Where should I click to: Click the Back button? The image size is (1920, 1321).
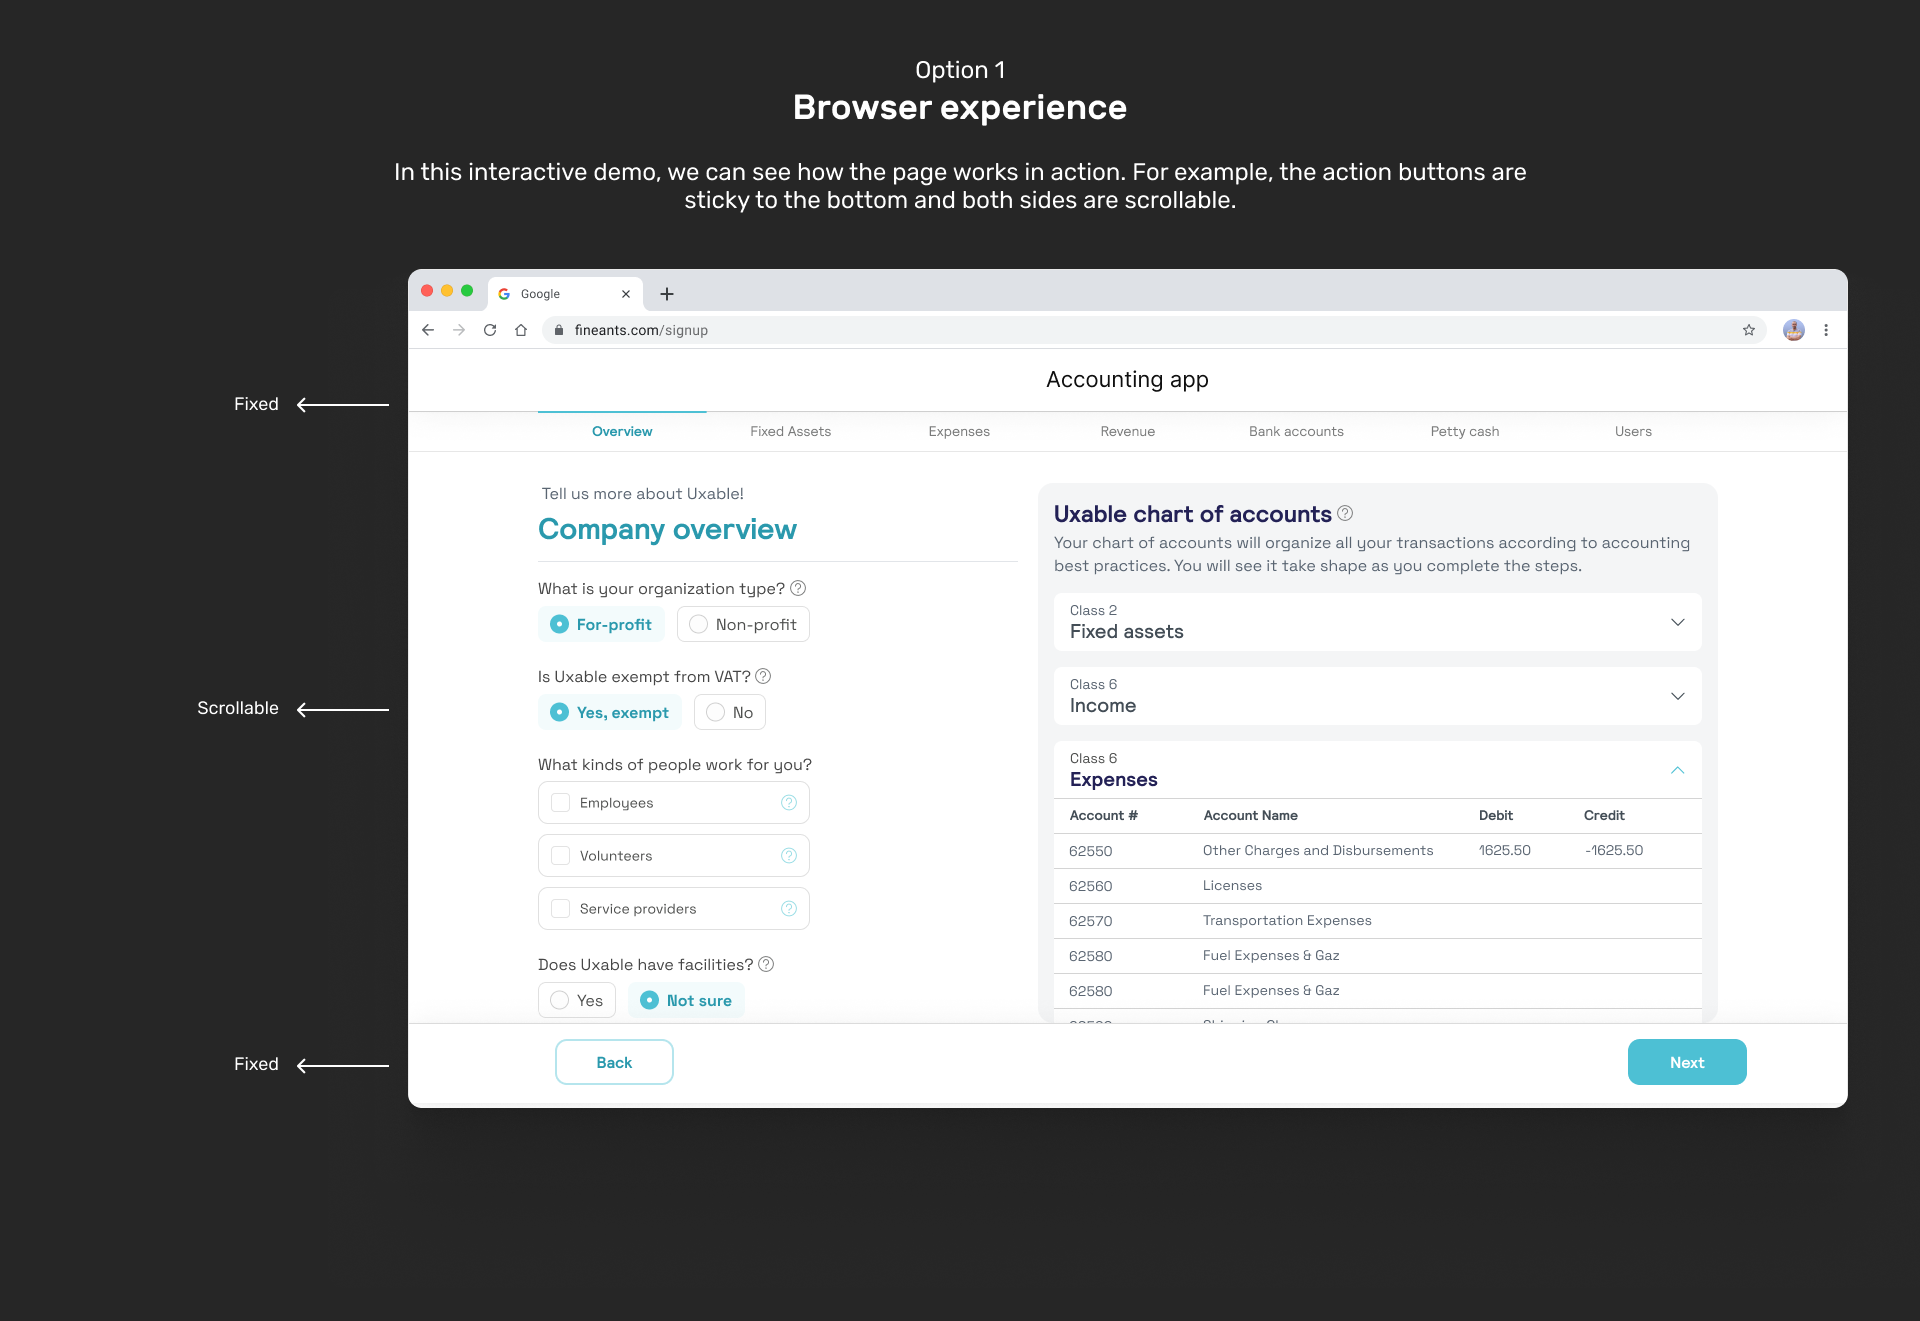tap(613, 1062)
